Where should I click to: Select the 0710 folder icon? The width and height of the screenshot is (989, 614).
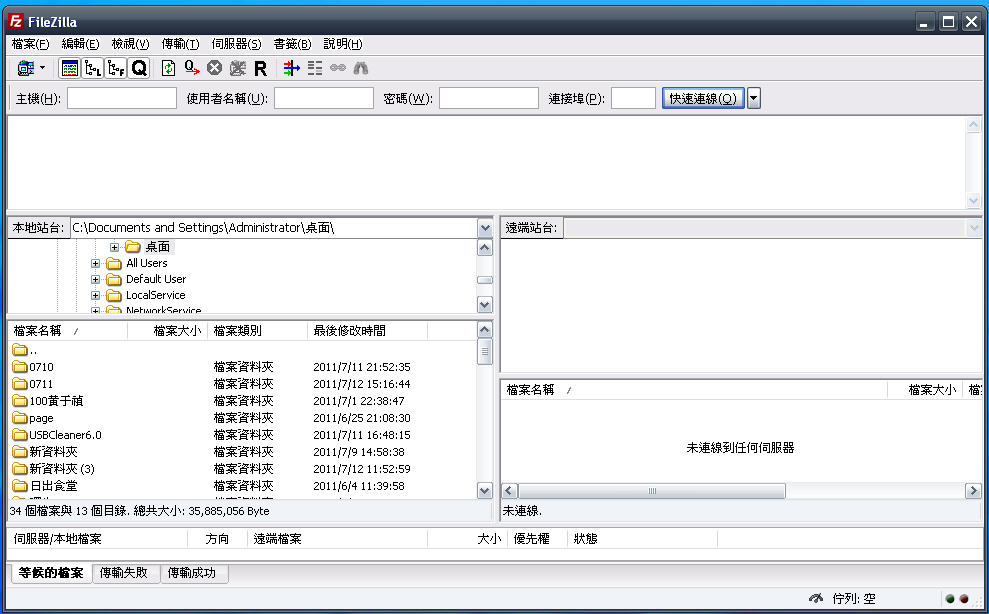click(20, 367)
